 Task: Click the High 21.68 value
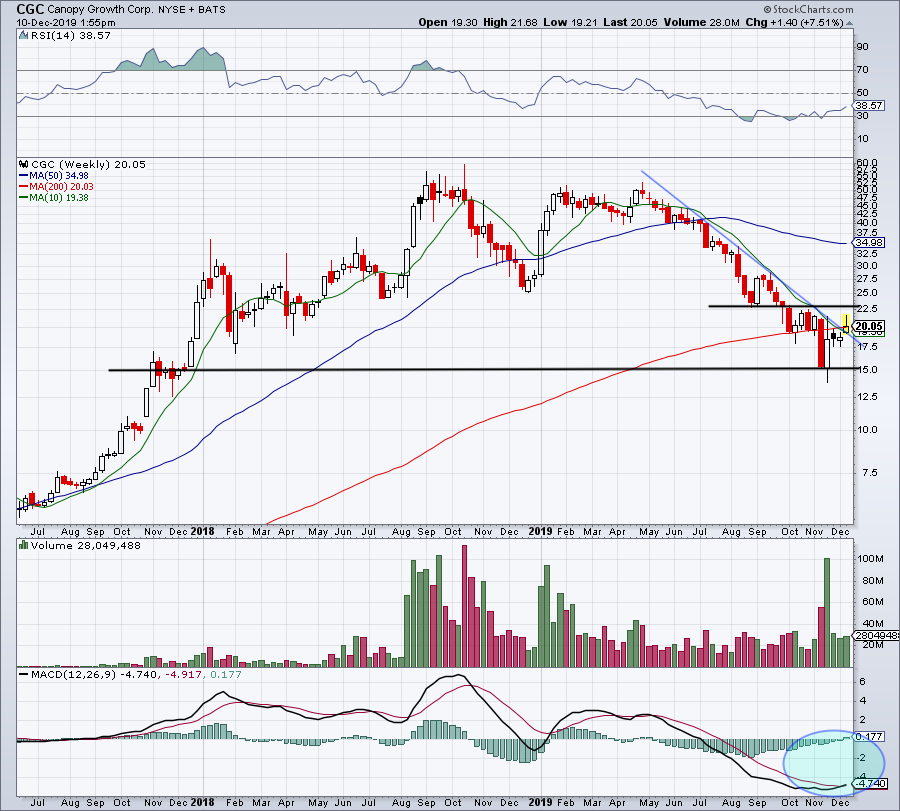click(510, 22)
